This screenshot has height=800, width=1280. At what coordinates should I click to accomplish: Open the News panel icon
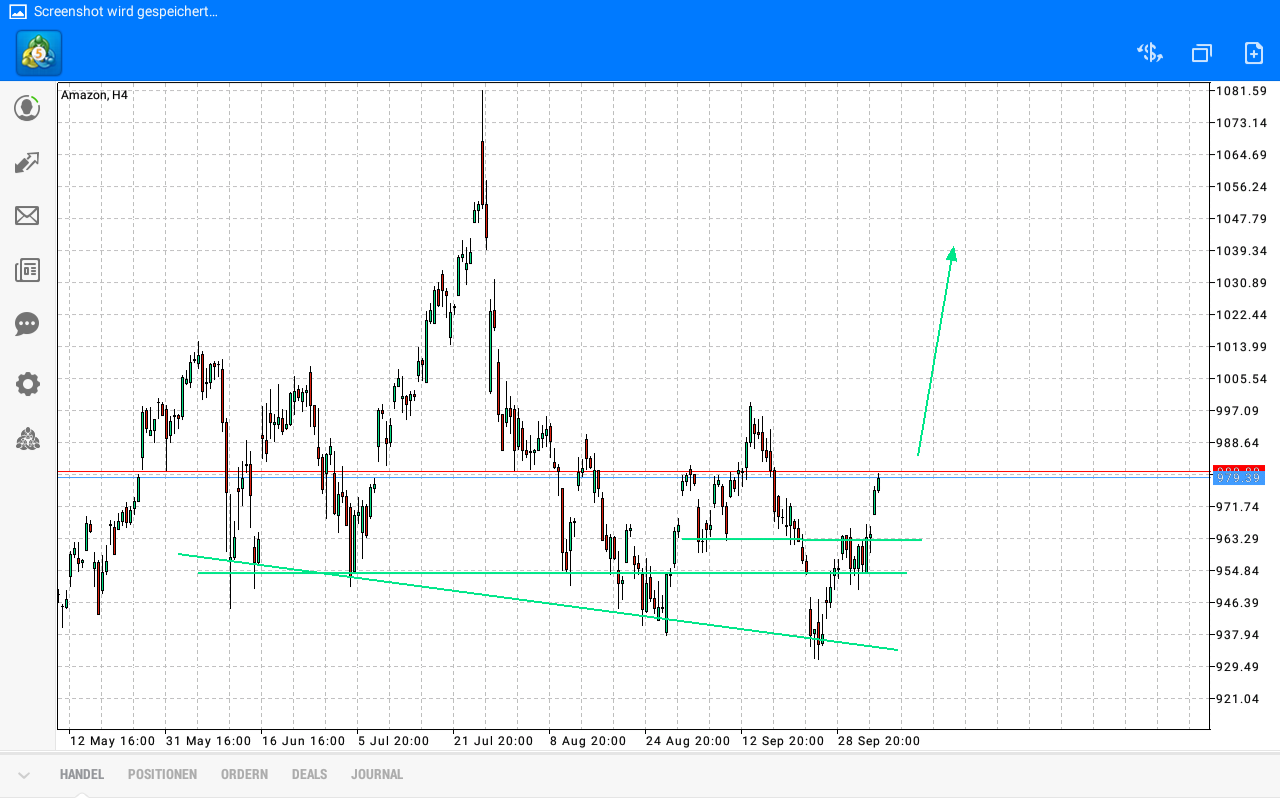(x=27, y=270)
